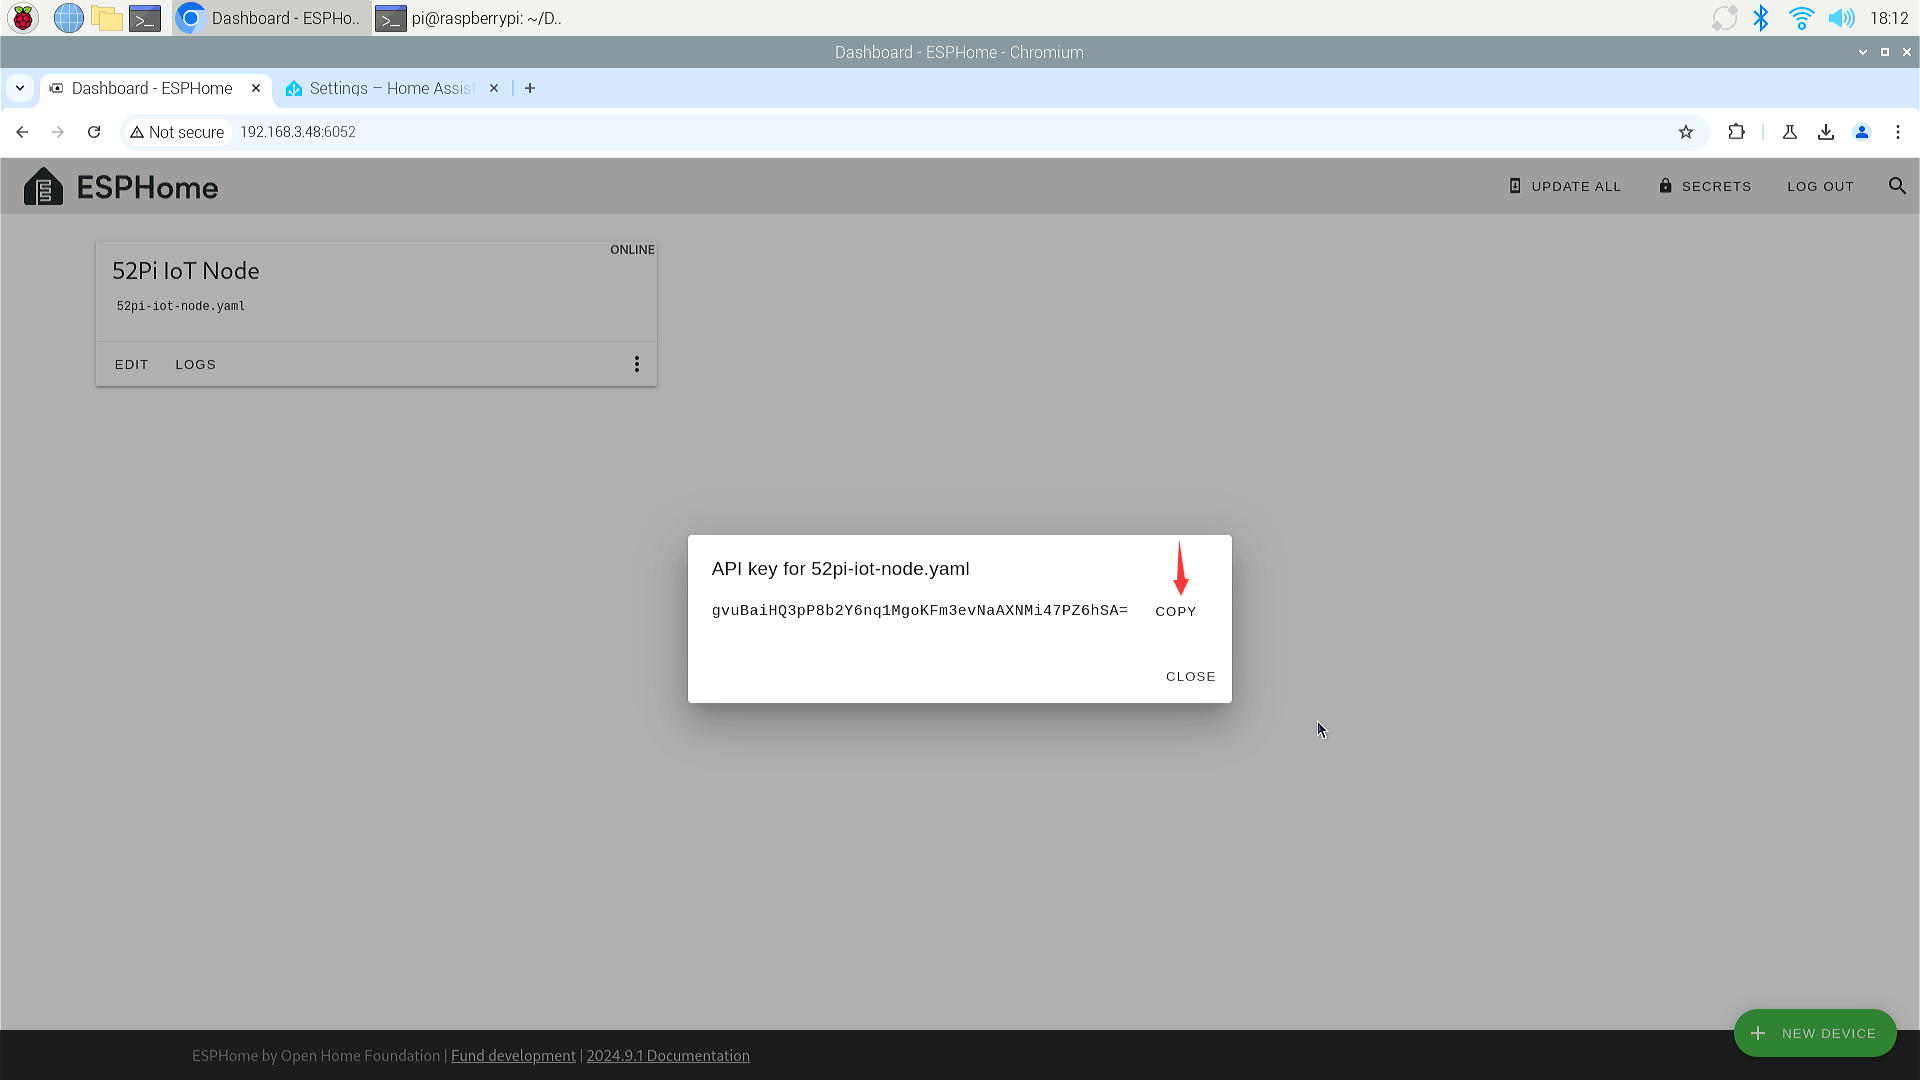The image size is (1920, 1080).
Task: Close the Dashboard - ESPHome tab
Action: coord(255,88)
